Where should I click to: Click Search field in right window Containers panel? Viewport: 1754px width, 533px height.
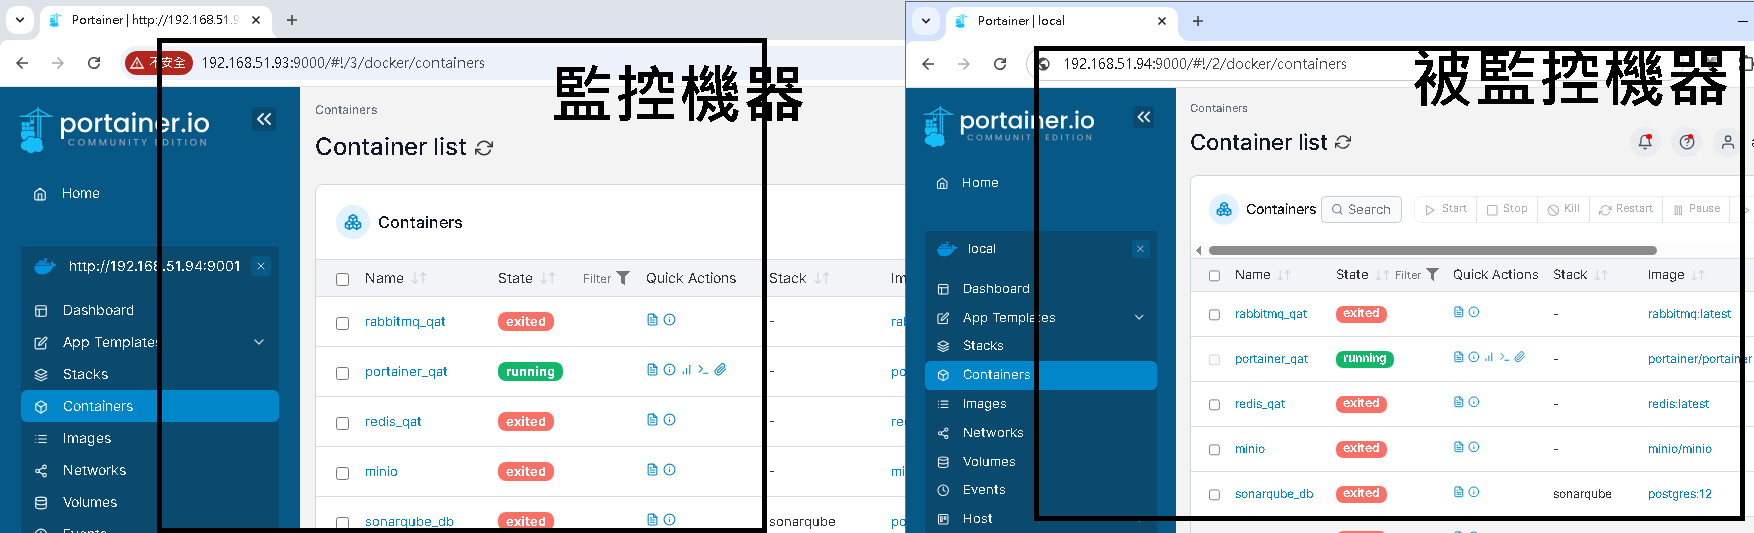point(1361,209)
